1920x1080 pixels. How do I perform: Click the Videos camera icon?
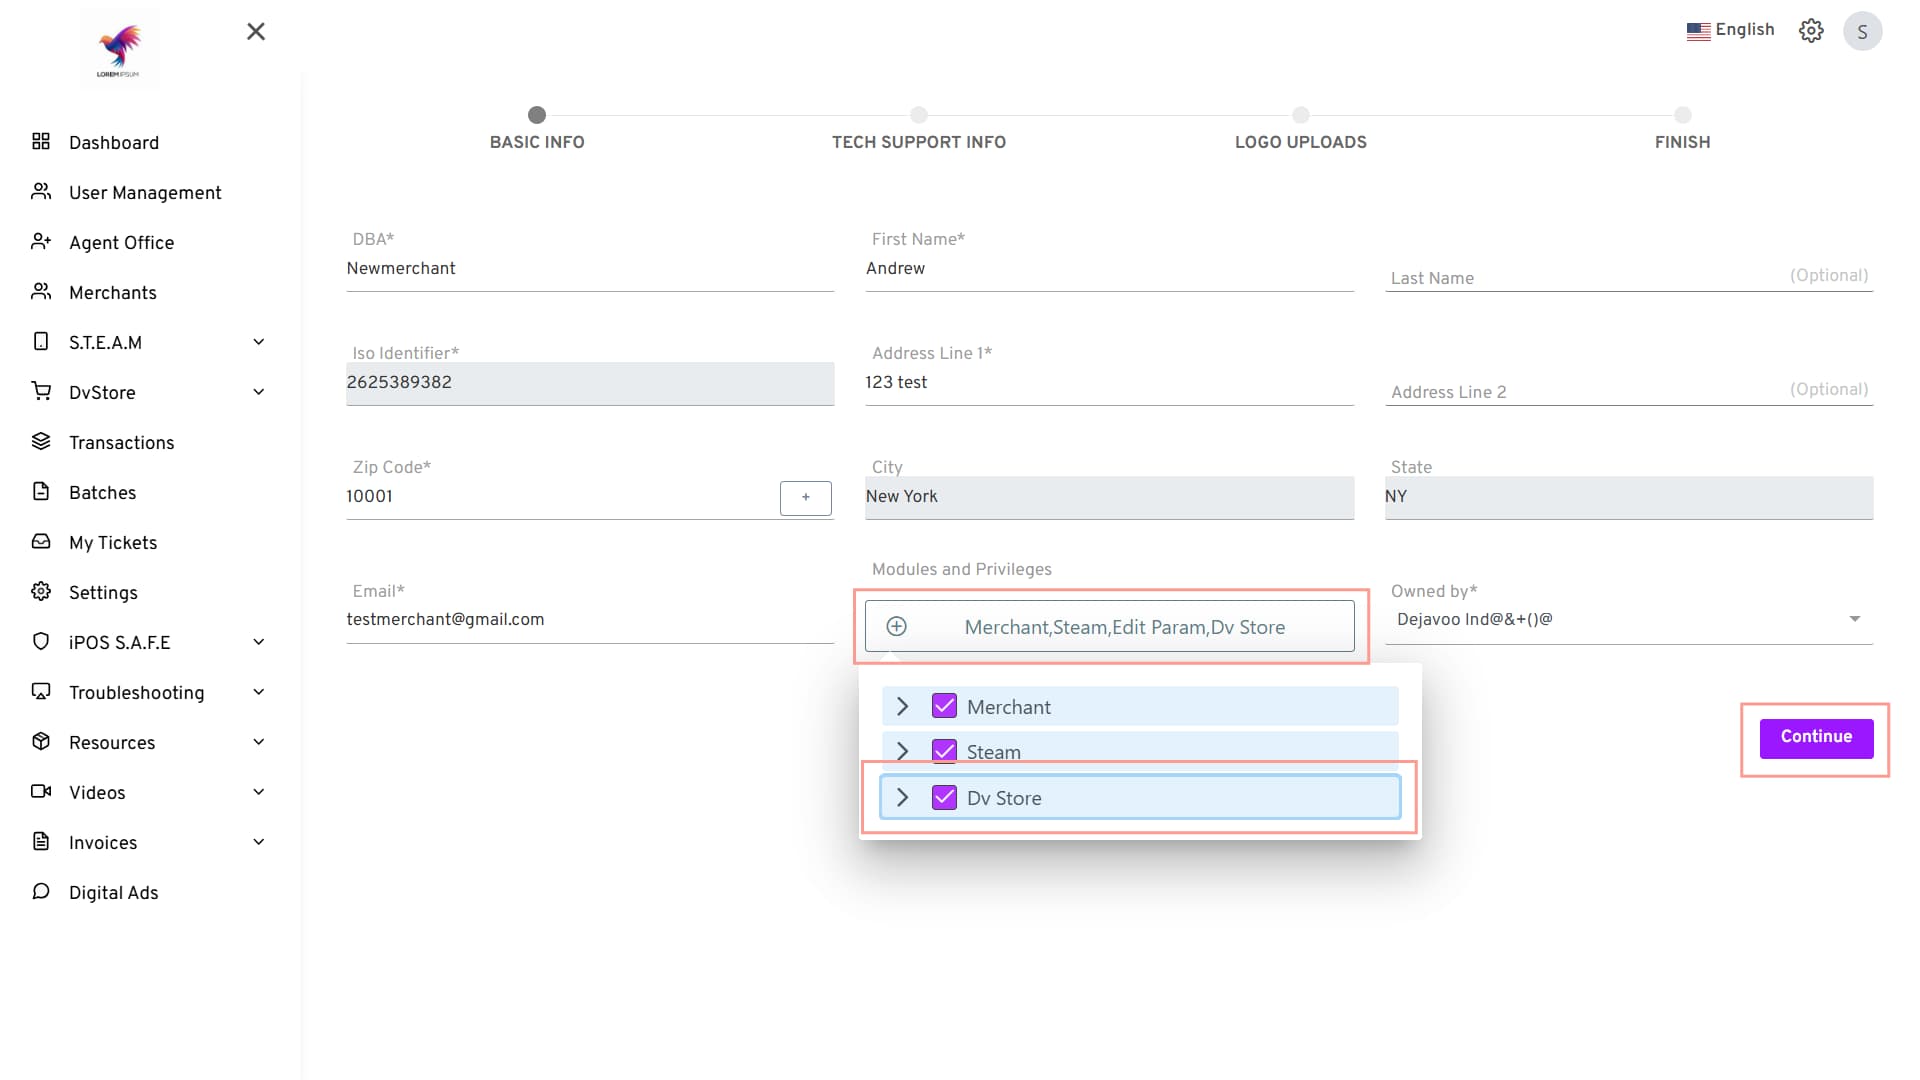(41, 791)
